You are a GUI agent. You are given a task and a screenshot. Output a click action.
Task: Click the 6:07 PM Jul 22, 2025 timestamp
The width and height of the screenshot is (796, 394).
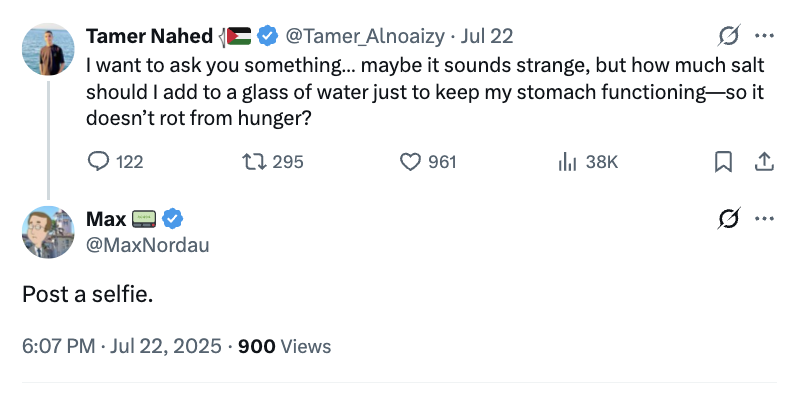pyautogui.click(x=122, y=346)
